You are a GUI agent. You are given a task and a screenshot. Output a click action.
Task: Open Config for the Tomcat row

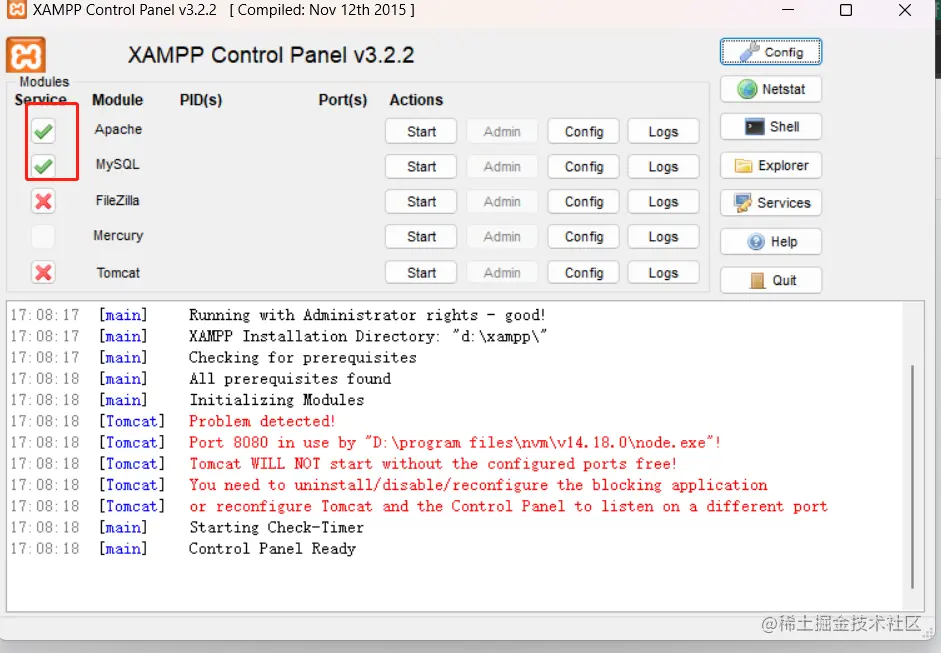pyautogui.click(x=583, y=272)
